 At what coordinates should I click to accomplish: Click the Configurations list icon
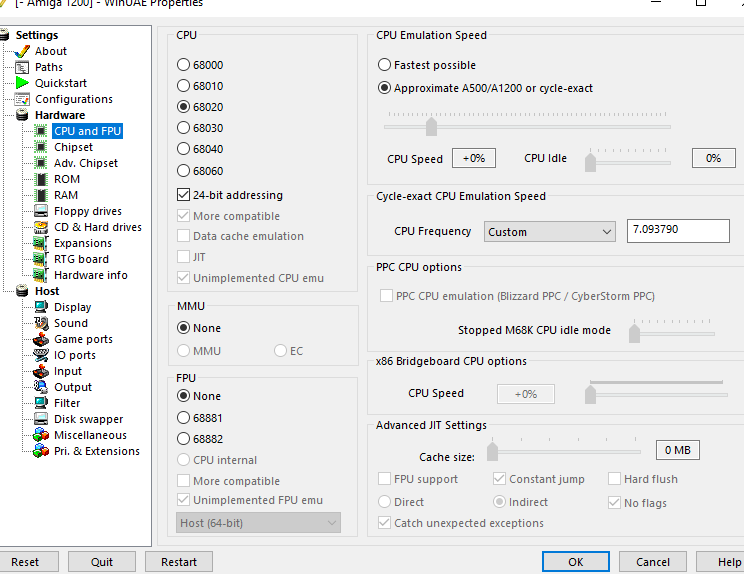pos(22,99)
